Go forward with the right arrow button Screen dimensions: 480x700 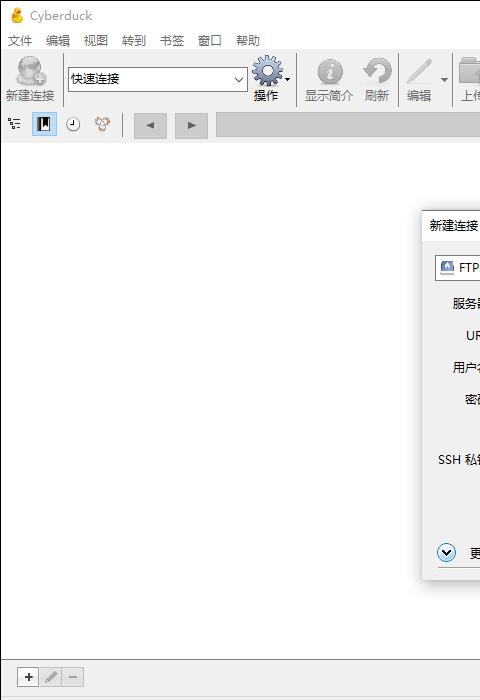(192, 125)
